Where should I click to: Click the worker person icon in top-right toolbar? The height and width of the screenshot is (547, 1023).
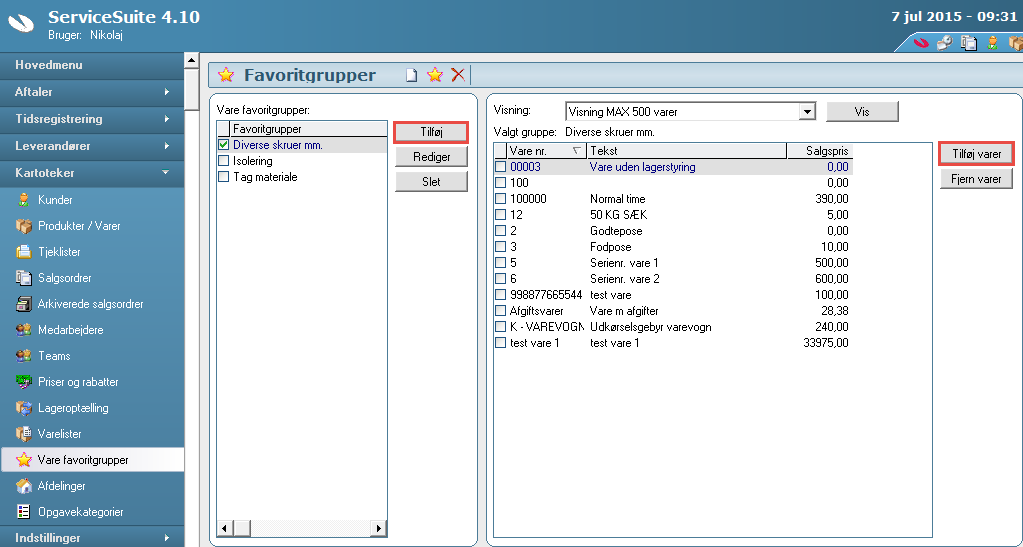coord(992,43)
